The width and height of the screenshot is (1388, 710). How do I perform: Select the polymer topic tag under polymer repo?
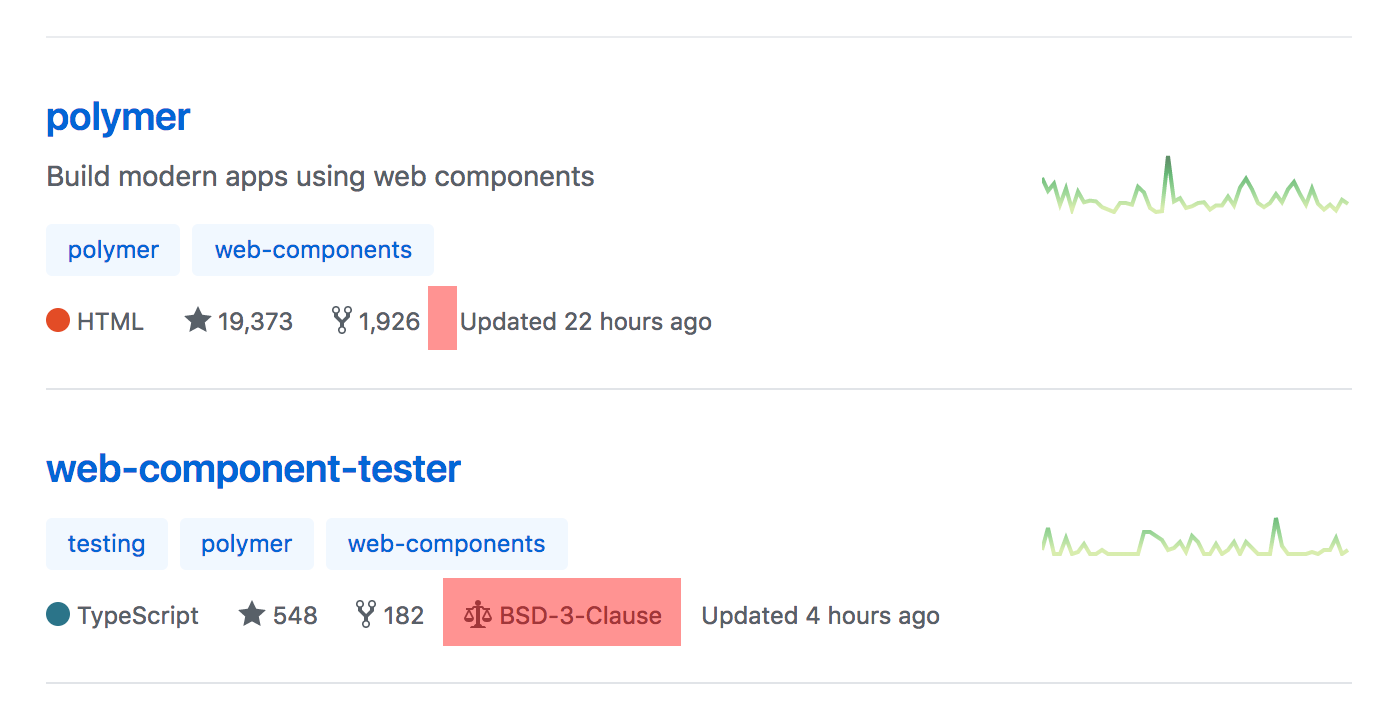[112, 249]
